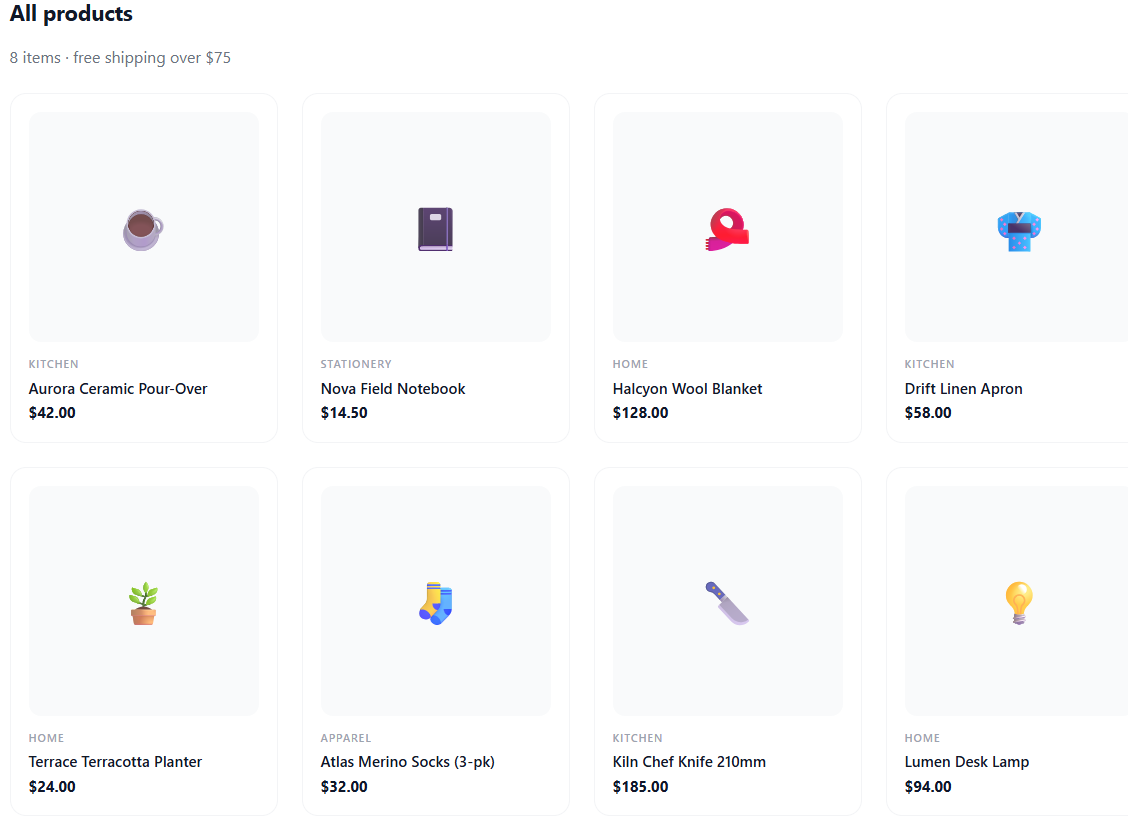Open the Atlas Merino Socks (3-pk) link
The height and width of the screenshot is (822, 1128).
[408, 762]
